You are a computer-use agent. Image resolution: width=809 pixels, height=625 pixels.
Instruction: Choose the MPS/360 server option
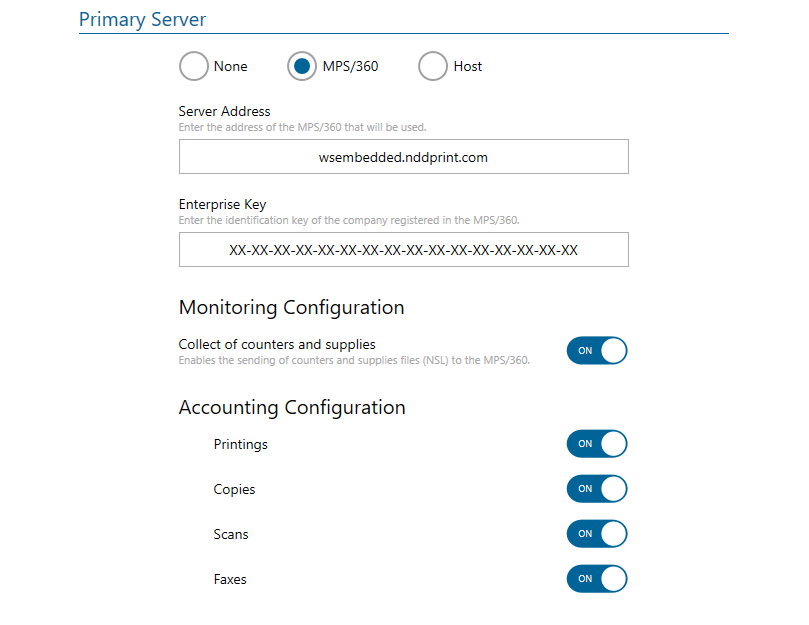(303, 67)
